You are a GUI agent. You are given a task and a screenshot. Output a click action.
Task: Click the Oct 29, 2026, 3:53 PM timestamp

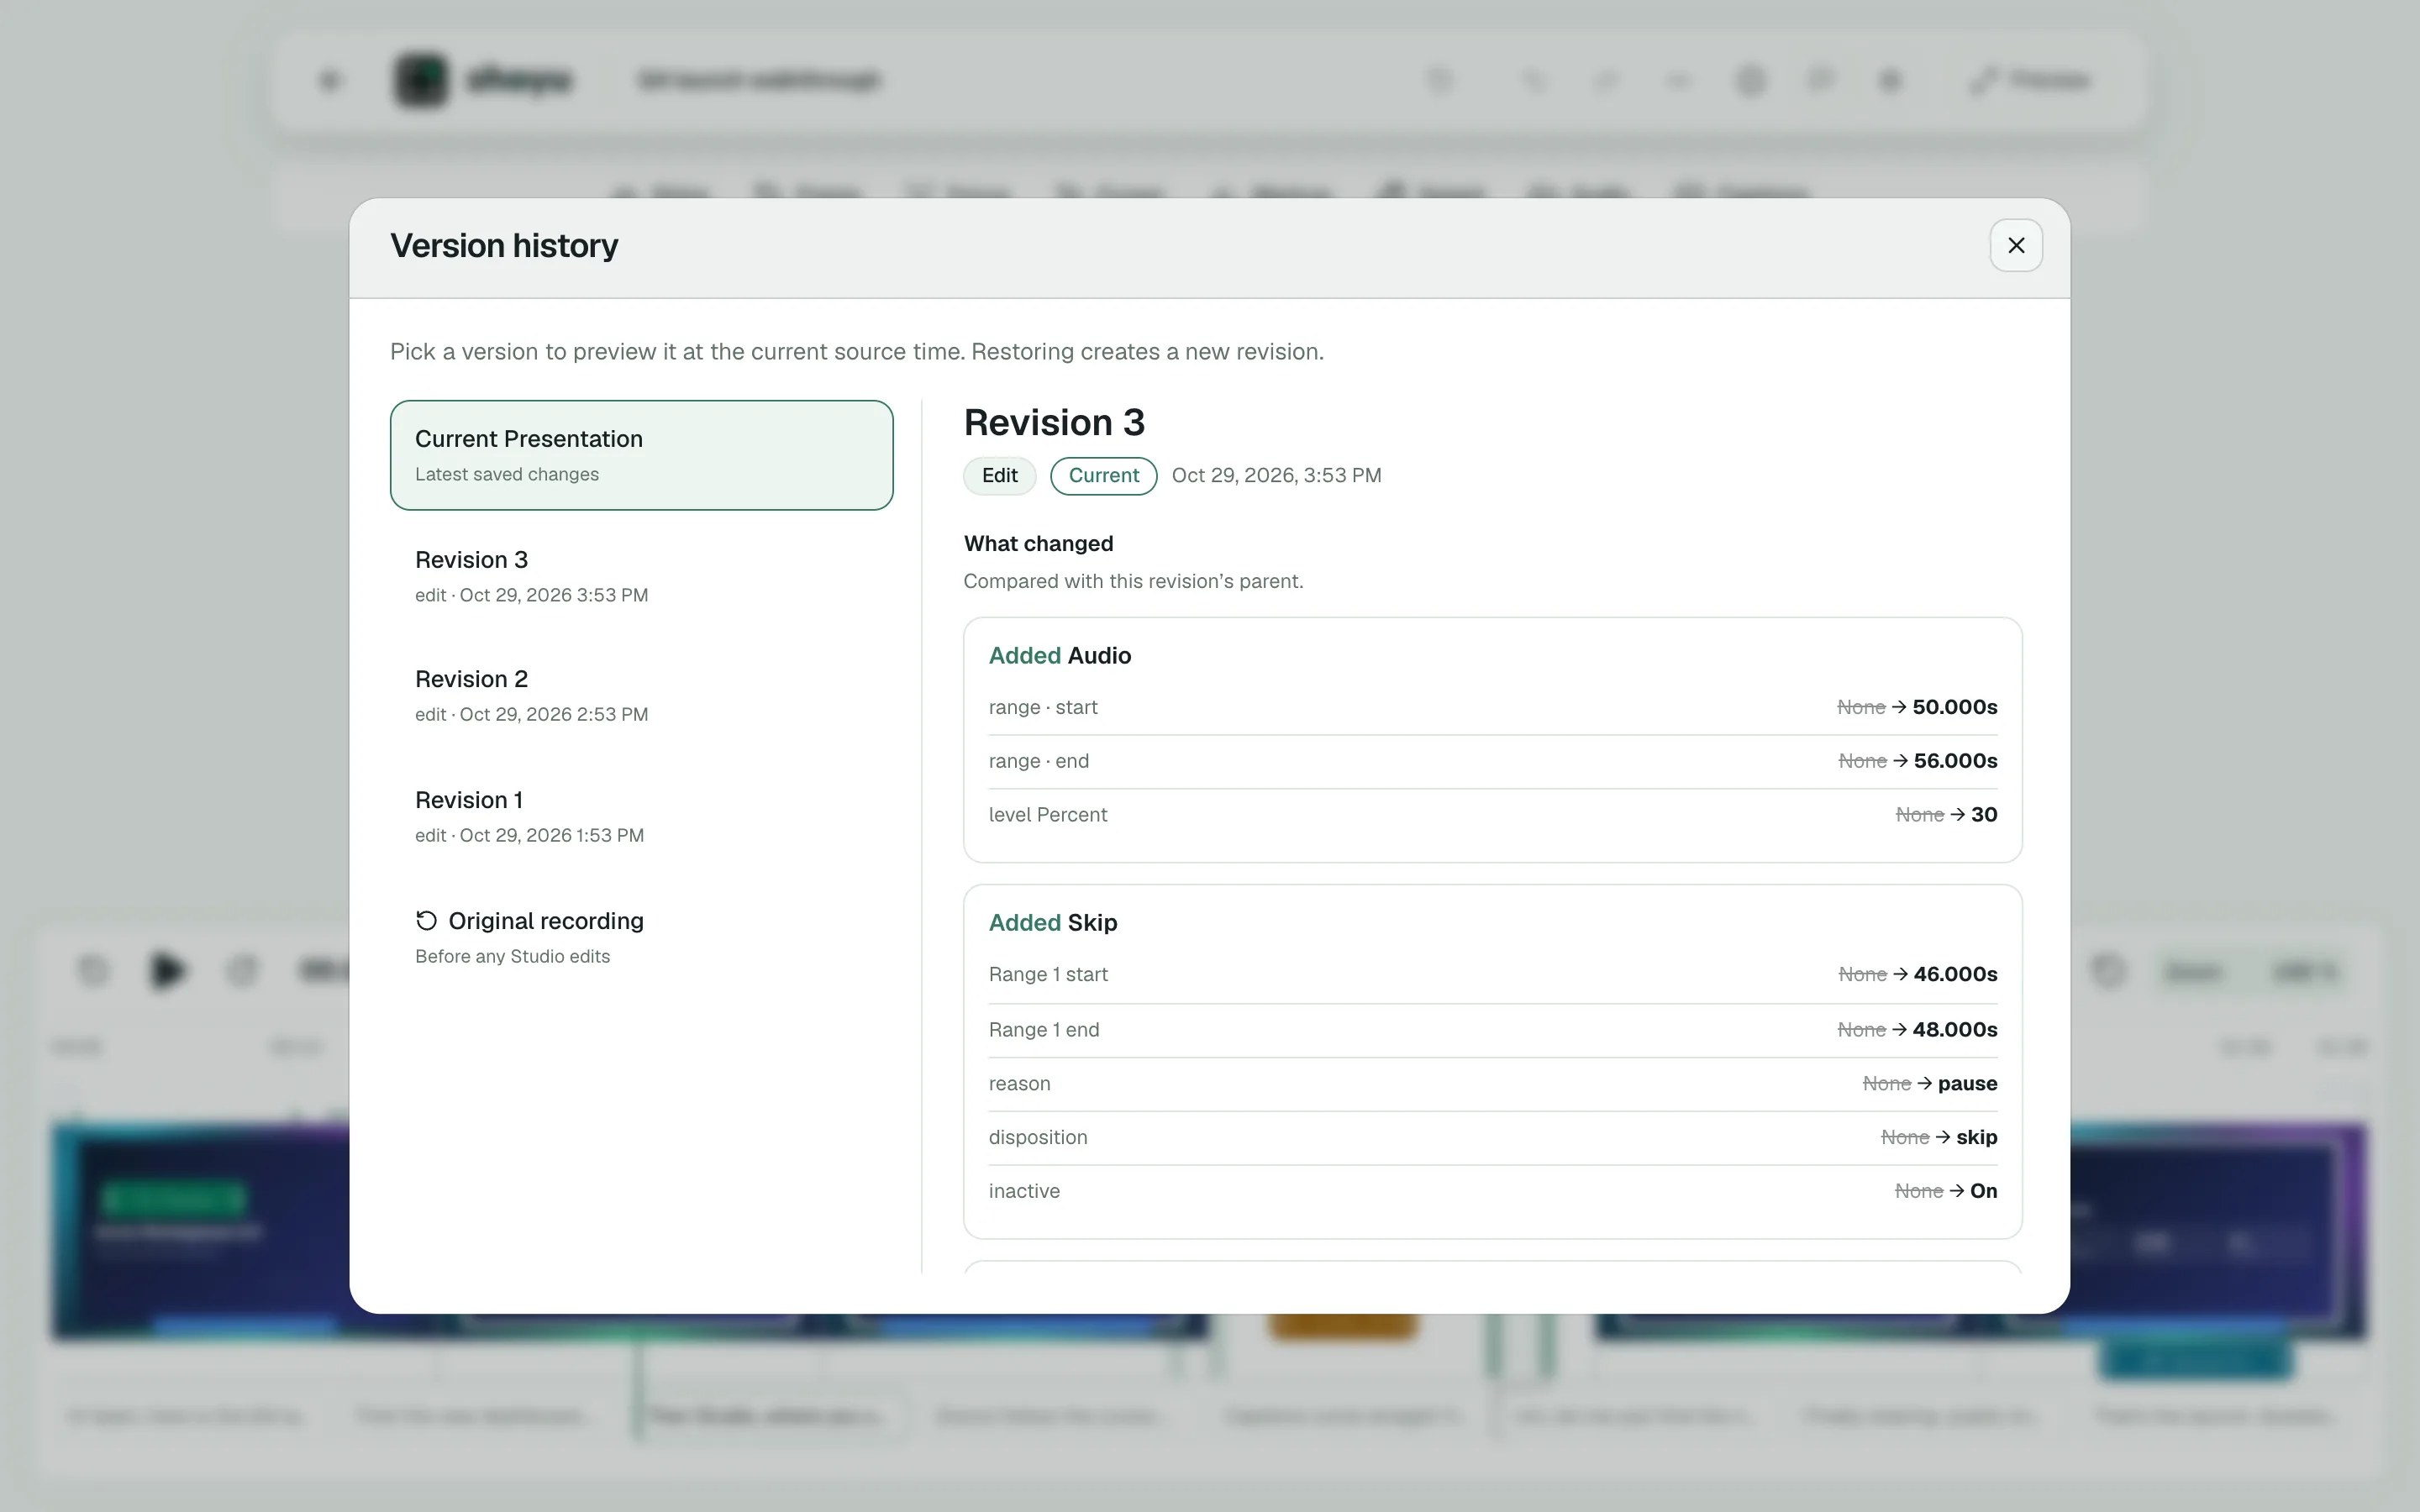1276,475
